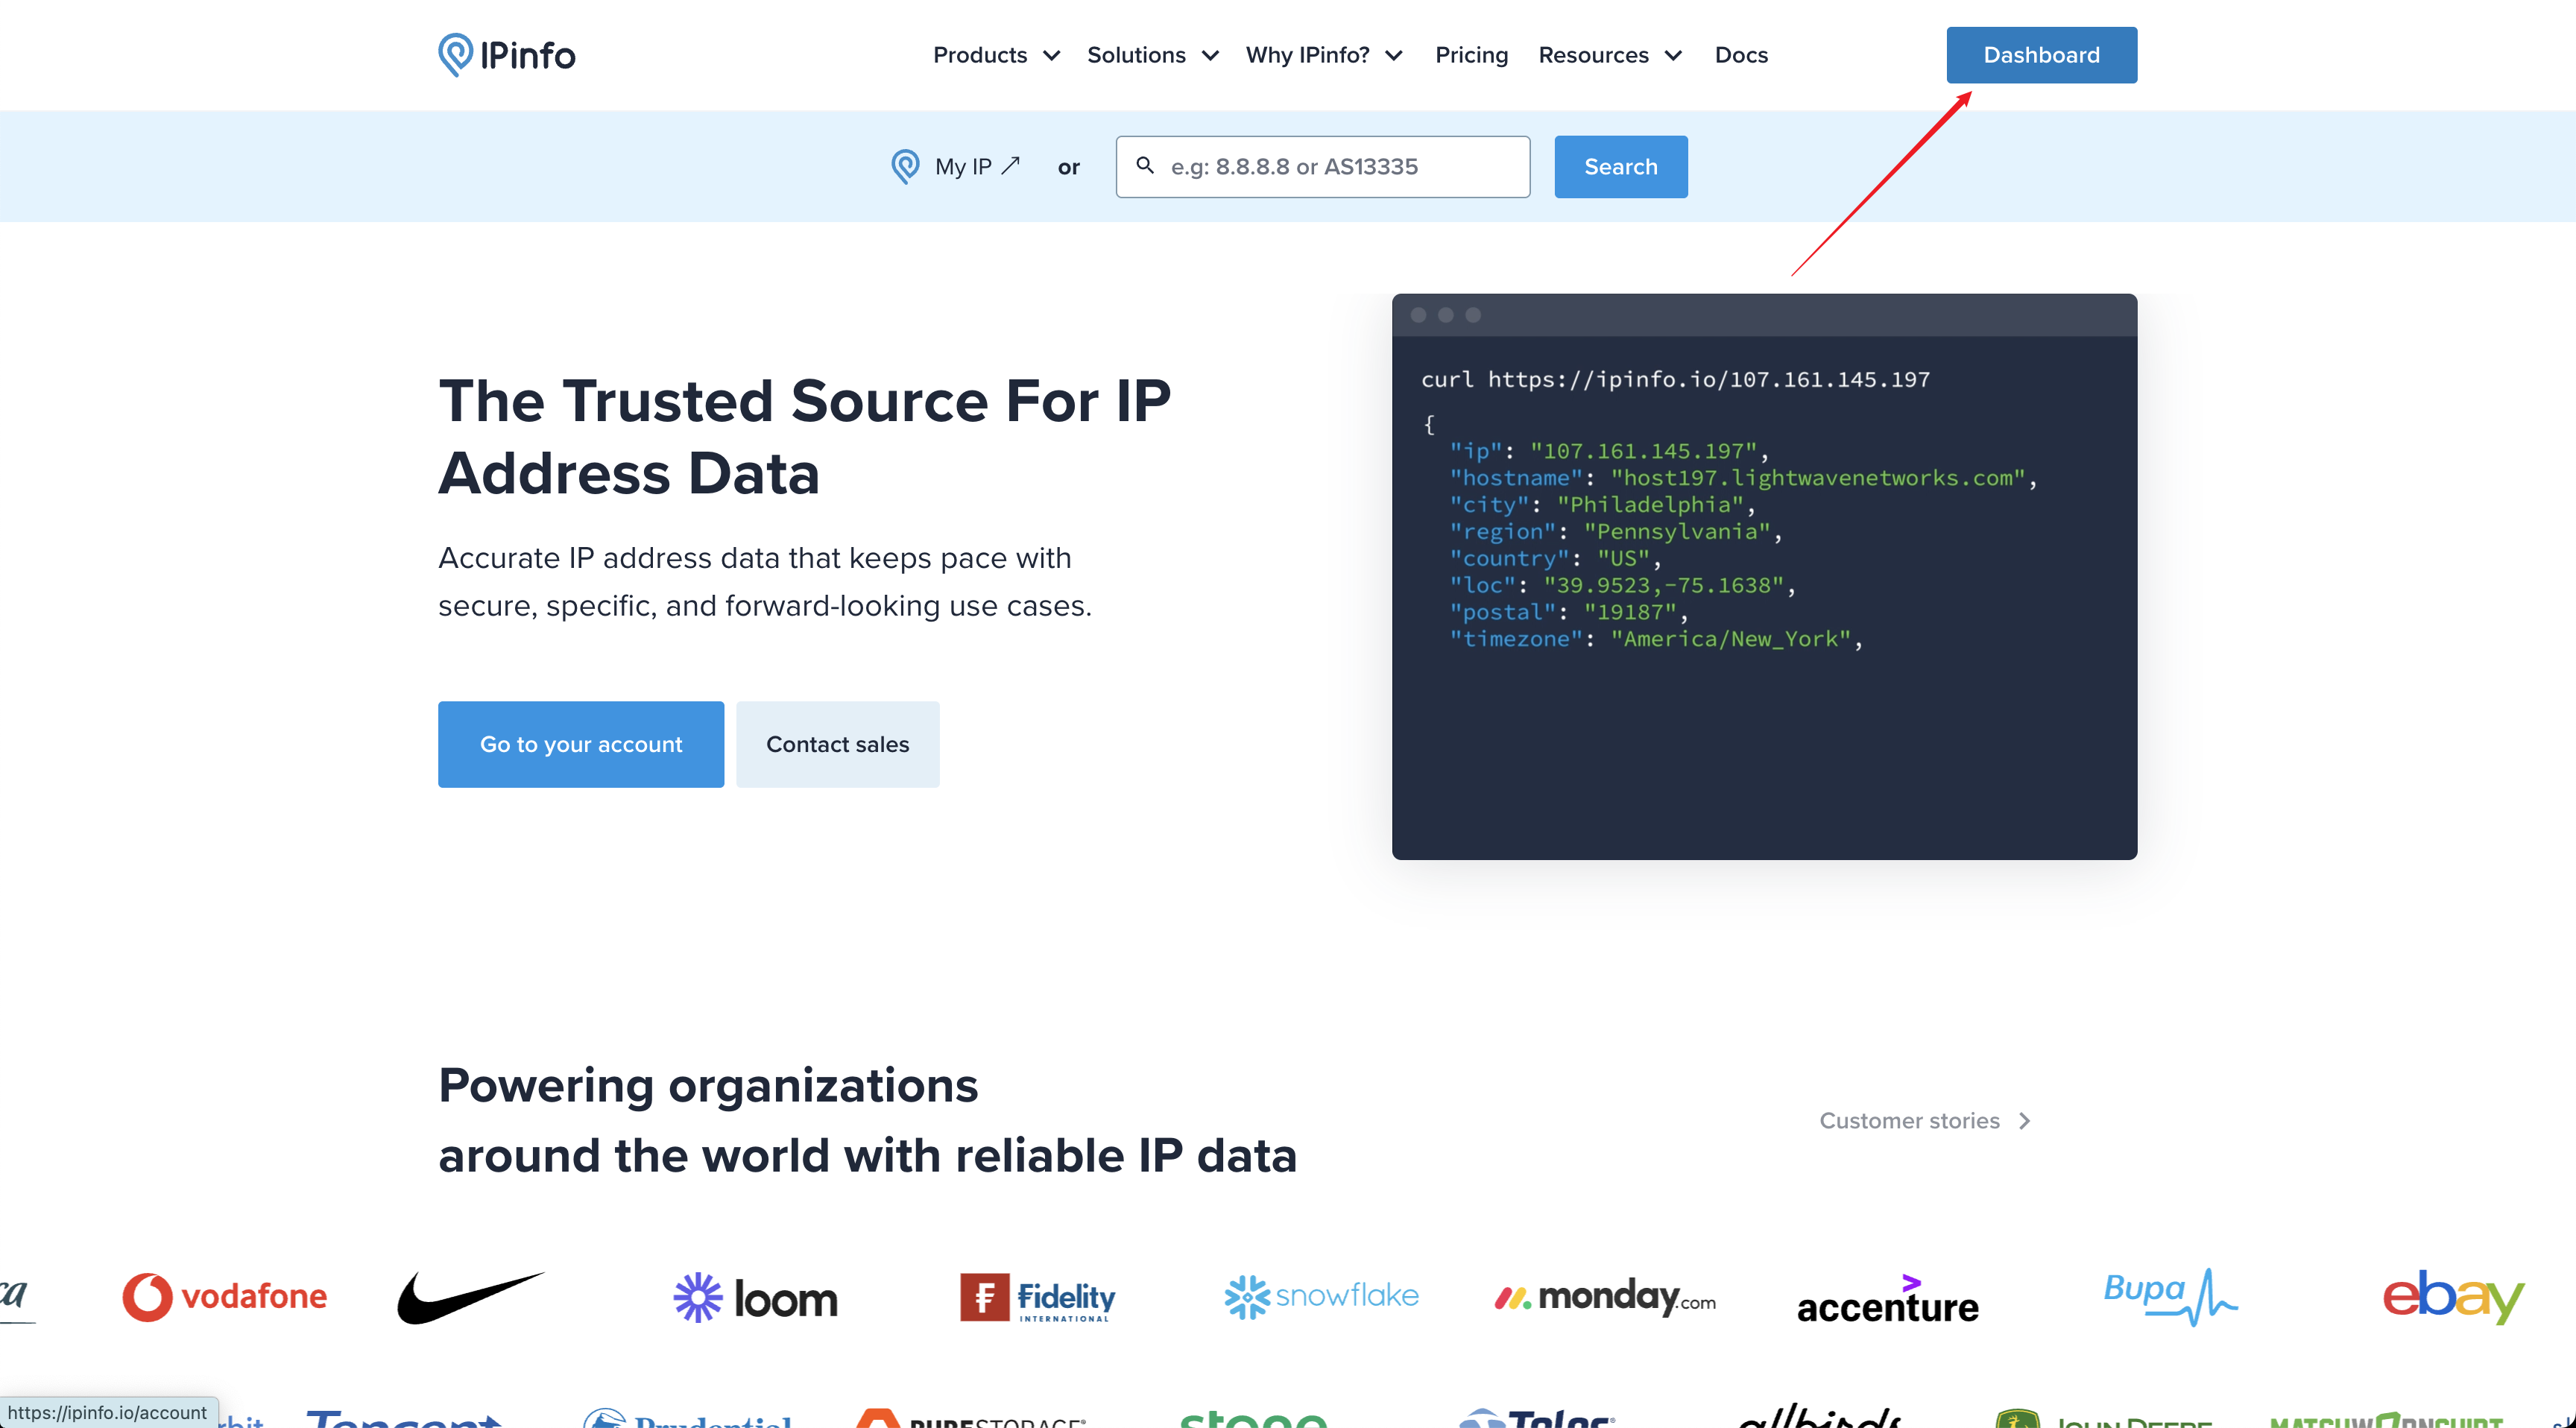2576x1428 pixels.
Task: Click the Contact sales button
Action: tap(837, 744)
